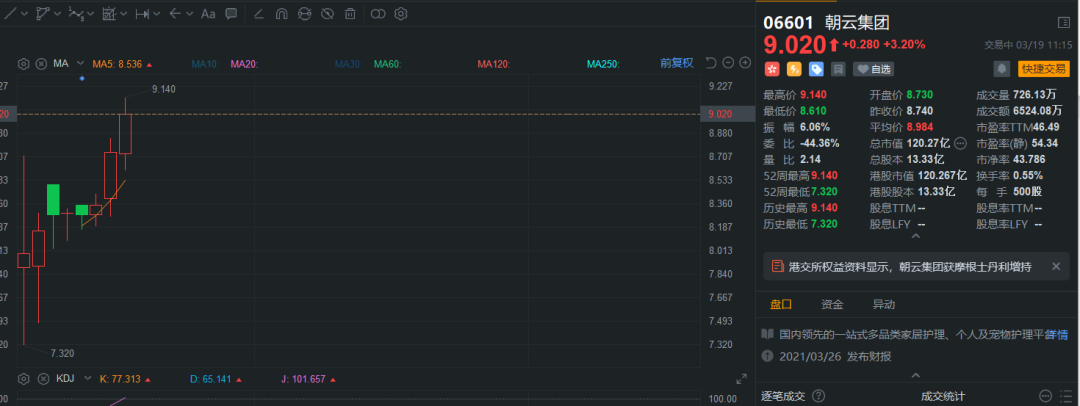Image resolution: width=1080 pixels, height=406 pixels.
Task: Open 2021/03/26 发布财报 event
Action: 835,356
